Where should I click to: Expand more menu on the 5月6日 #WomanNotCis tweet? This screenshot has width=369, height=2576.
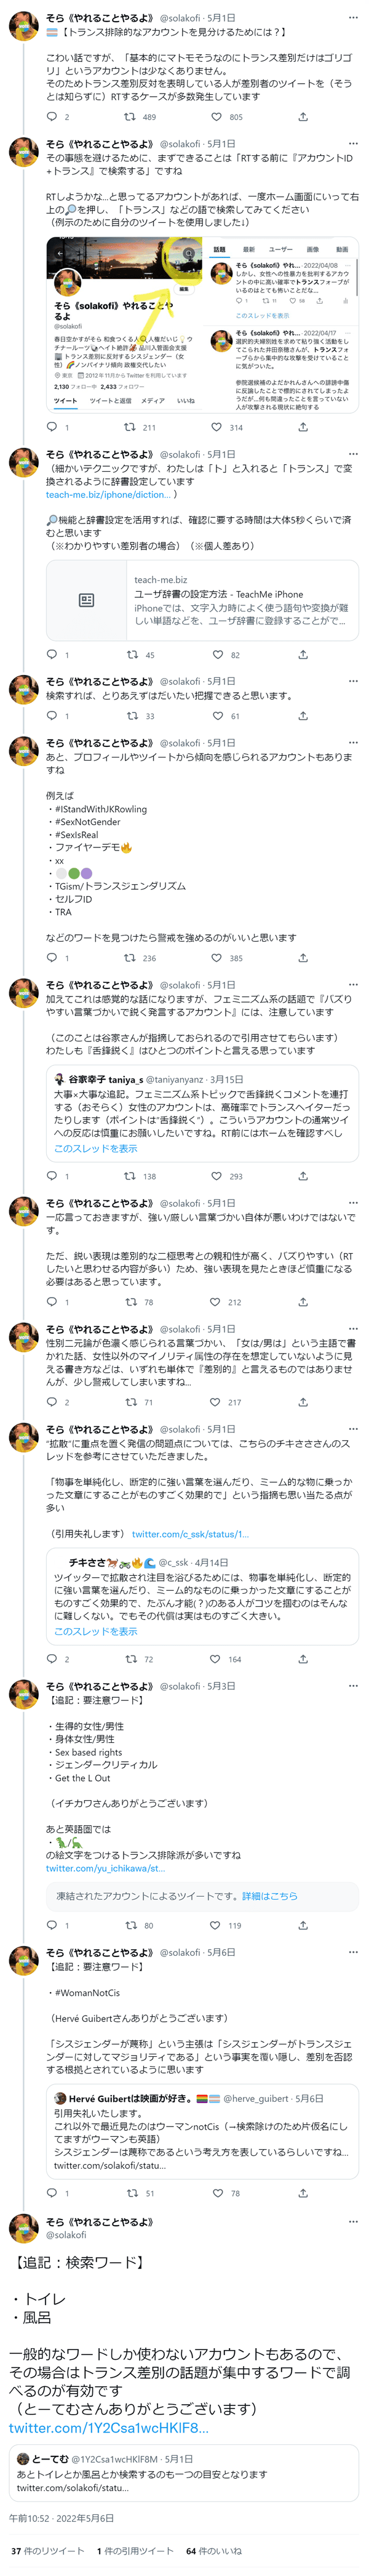pyautogui.click(x=352, y=1952)
